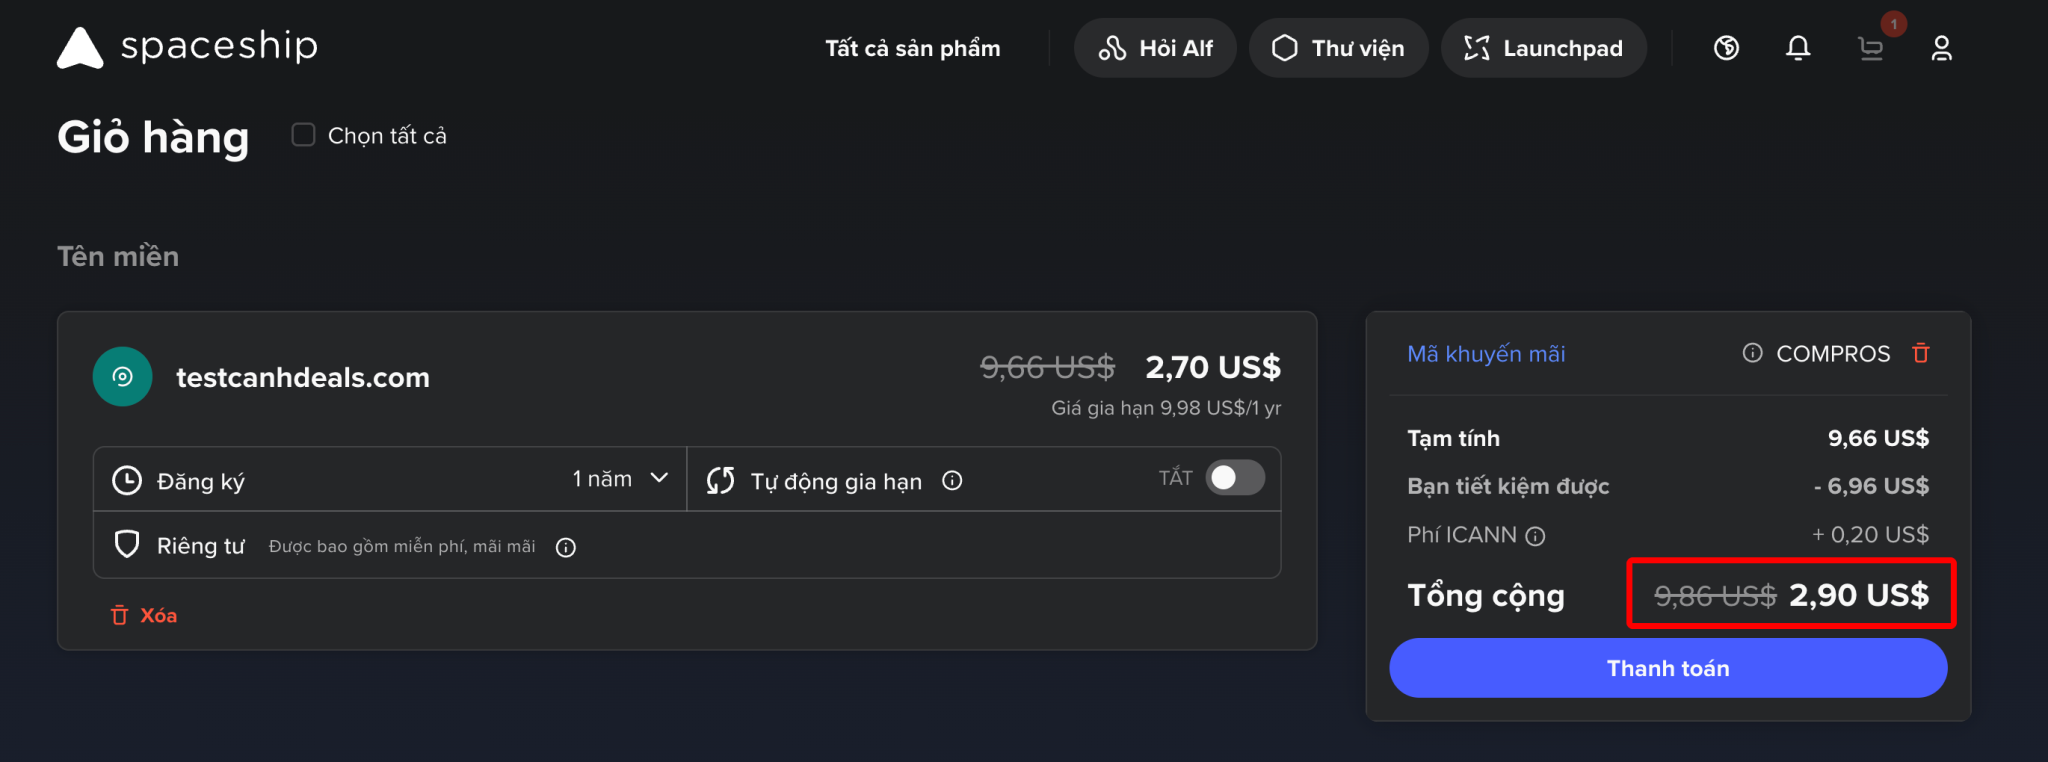Click the Mã khuyến mãi link
This screenshot has height=762, width=2048.
tap(1486, 354)
